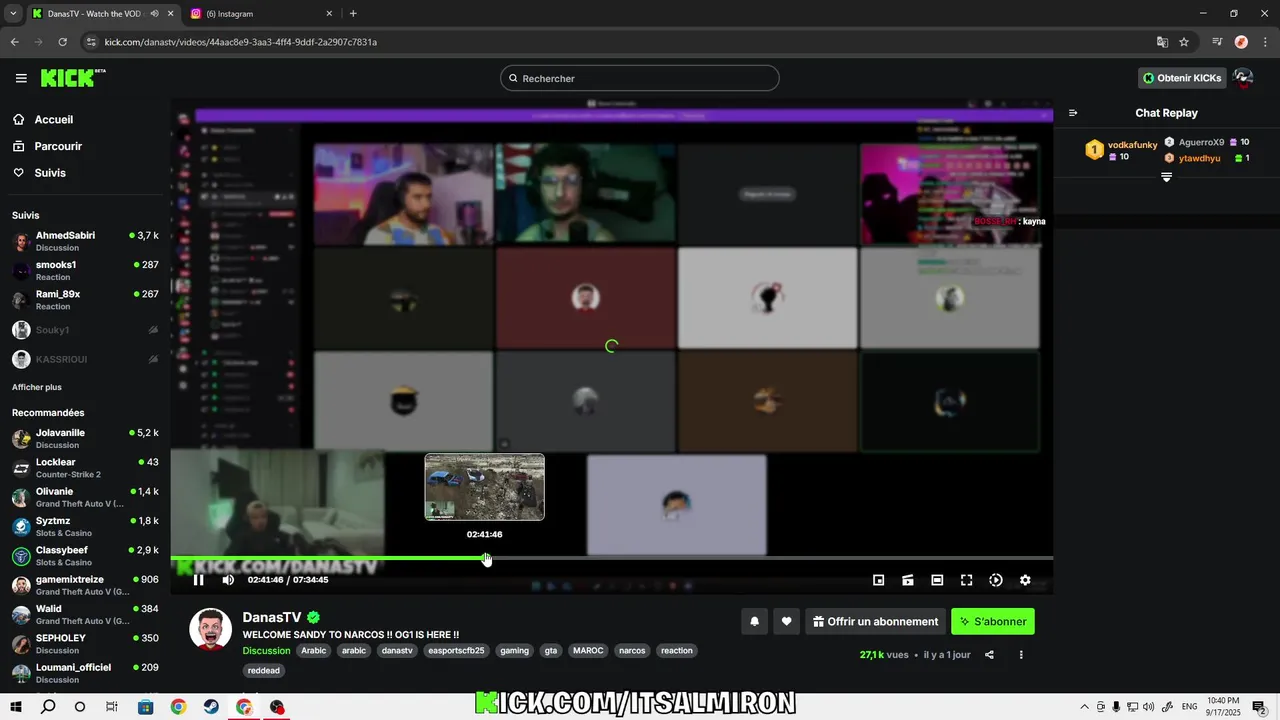Click Offrir un abonnement button
The width and height of the screenshot is (1280, 720).
(875, 621)
